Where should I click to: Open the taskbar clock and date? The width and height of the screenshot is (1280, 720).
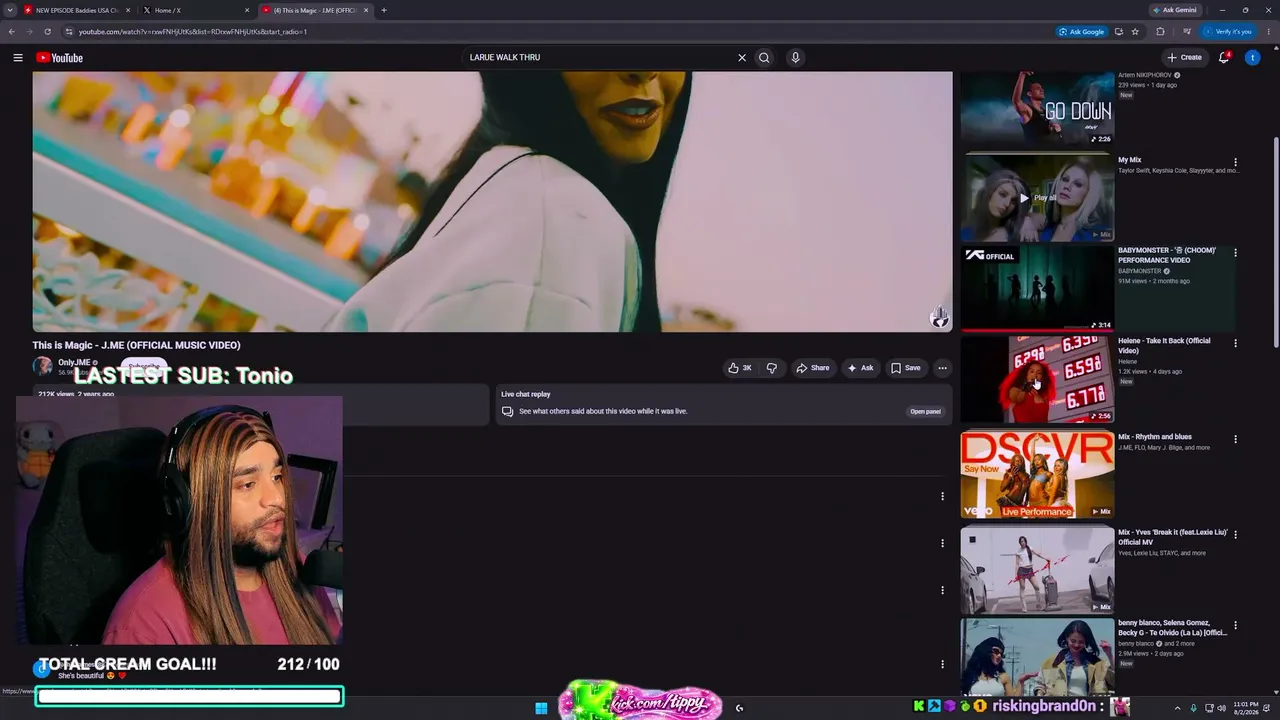coord(1245,708)
